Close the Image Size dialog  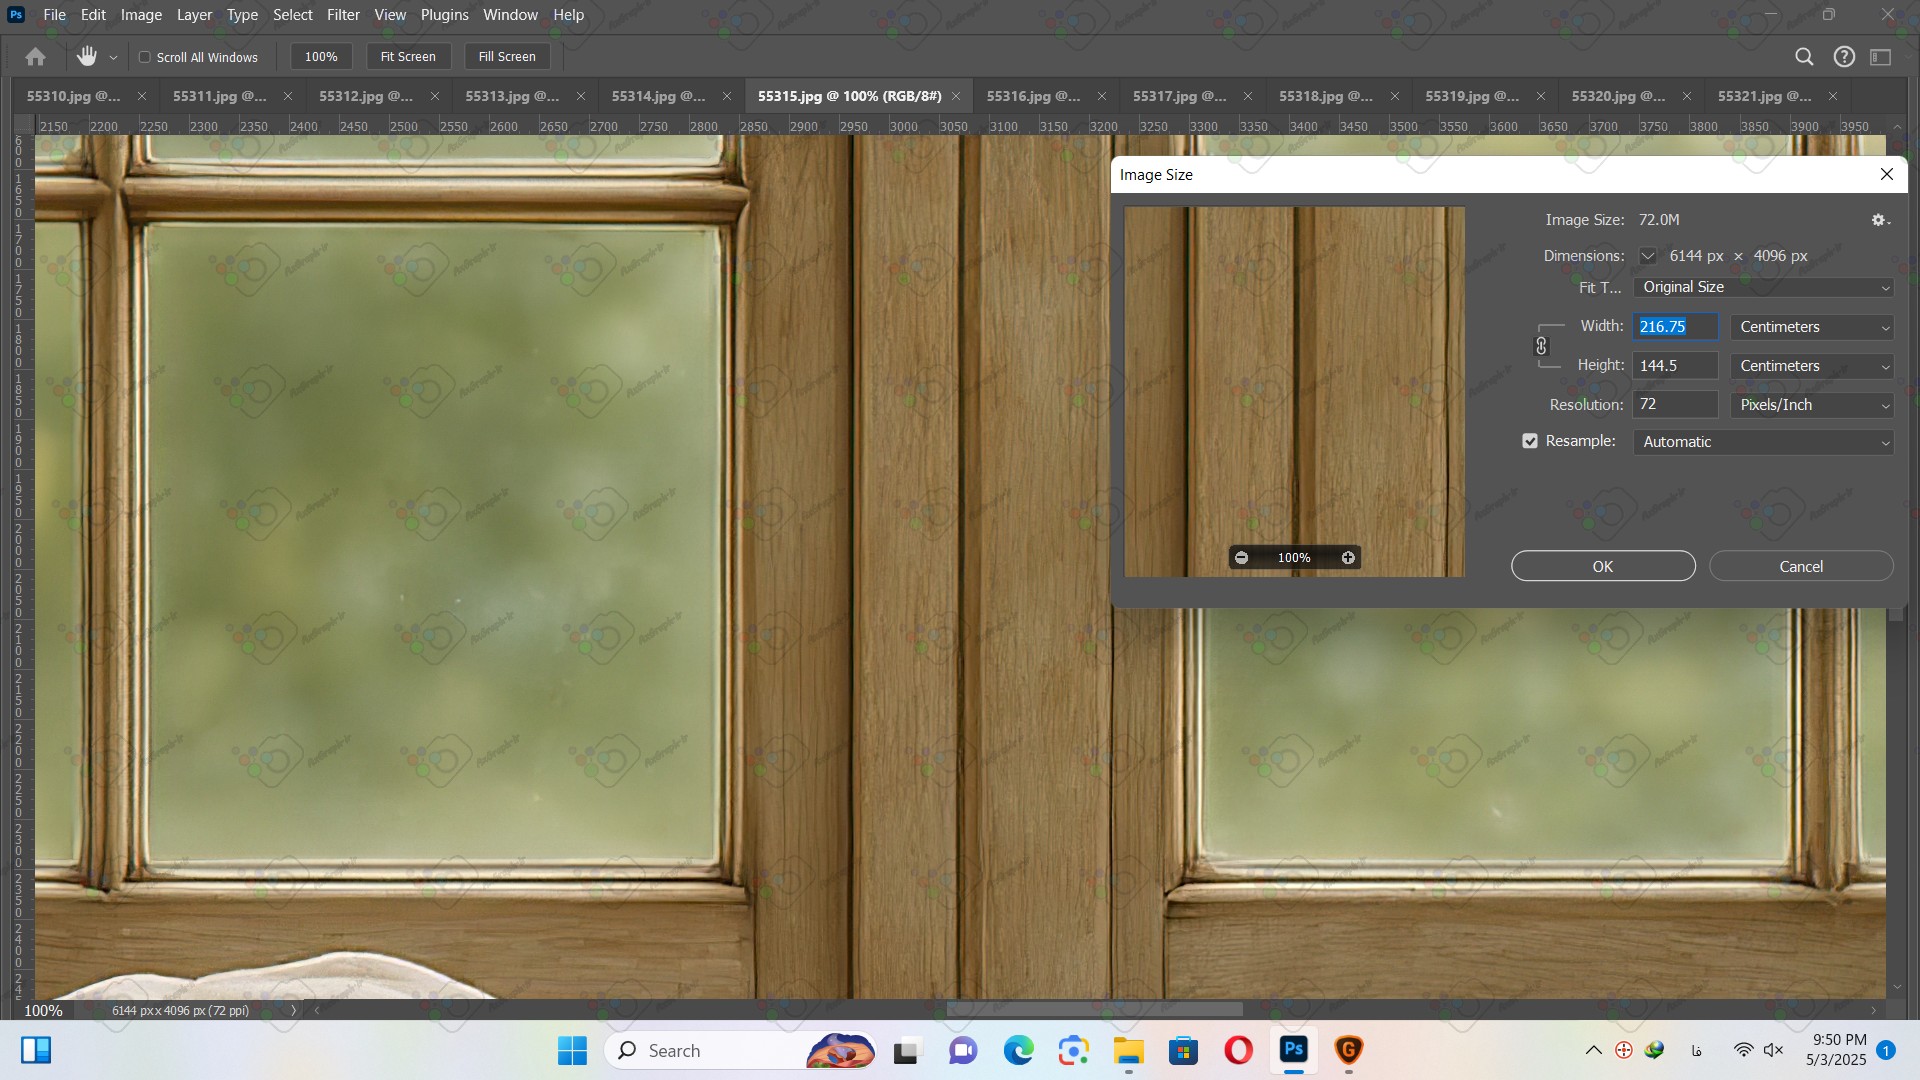[x=1887, y=174]
